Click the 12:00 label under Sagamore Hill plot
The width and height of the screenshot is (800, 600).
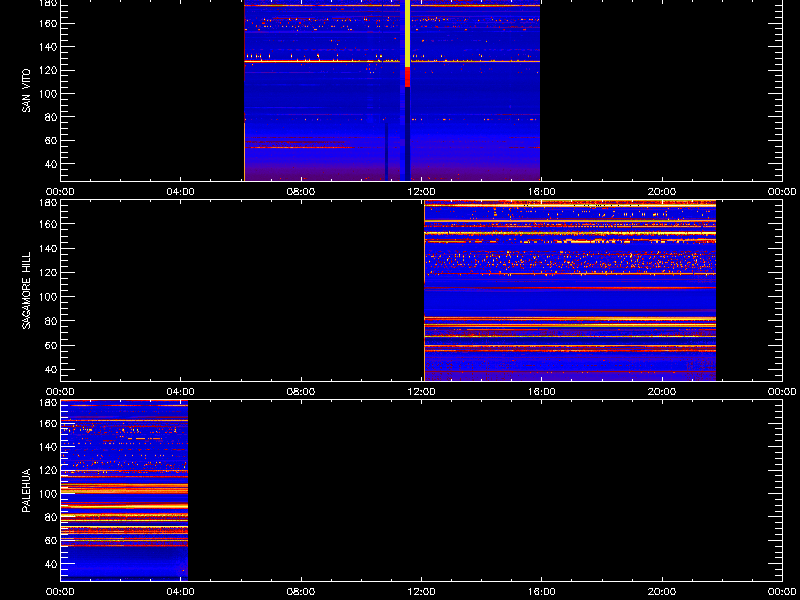click(421, 392)
